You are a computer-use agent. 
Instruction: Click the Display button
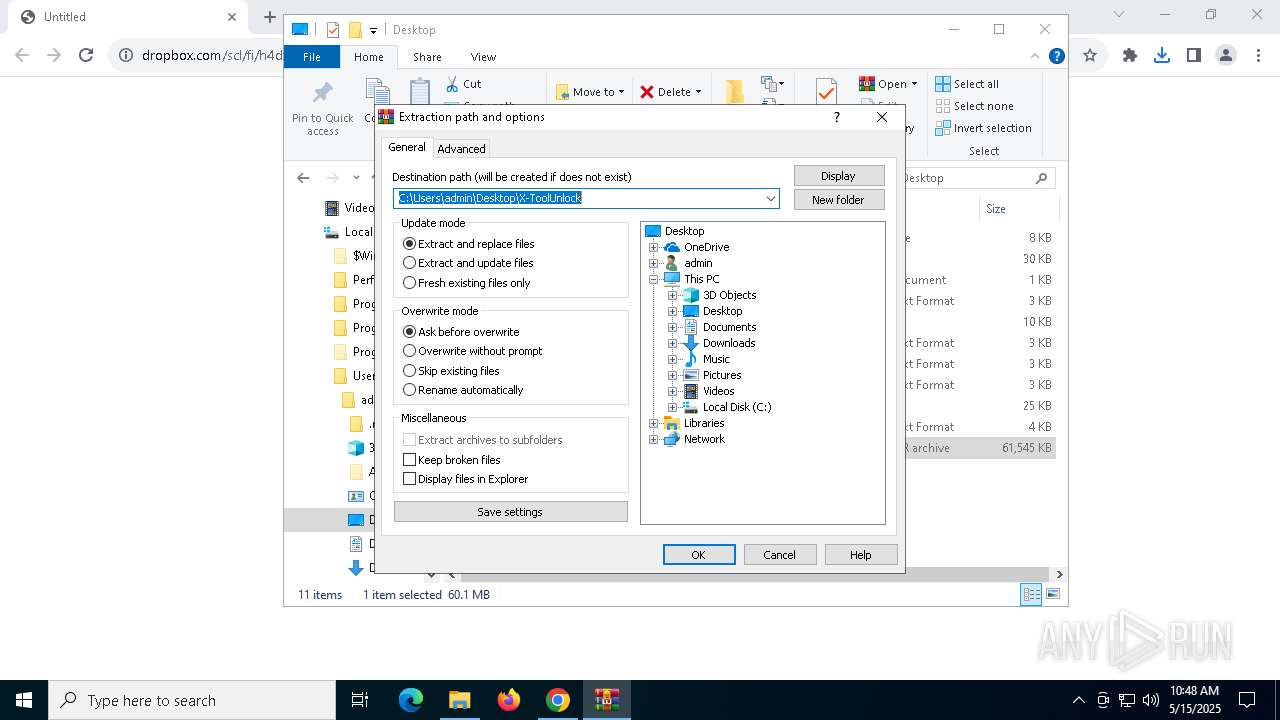[x=838, y=176]
